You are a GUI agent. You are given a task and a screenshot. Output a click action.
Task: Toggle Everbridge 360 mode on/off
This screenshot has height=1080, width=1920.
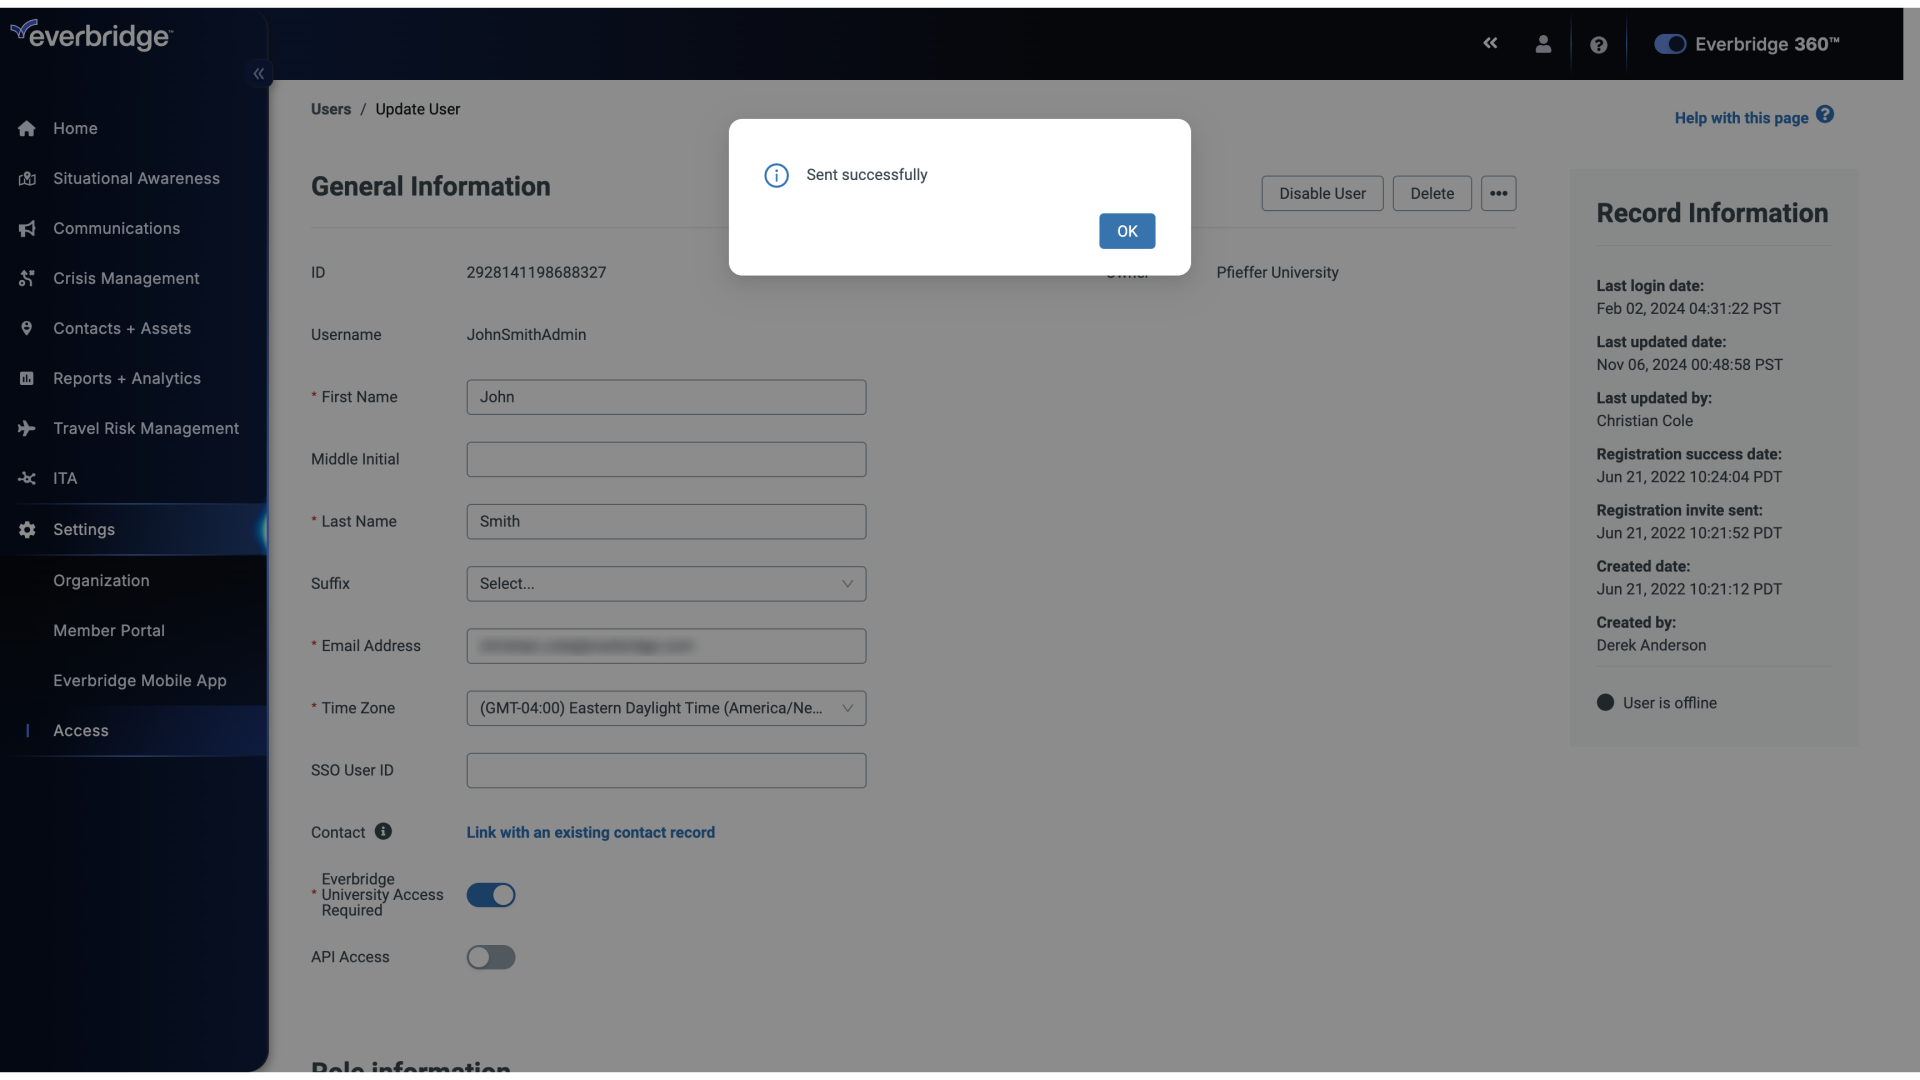pos(1669,44)
